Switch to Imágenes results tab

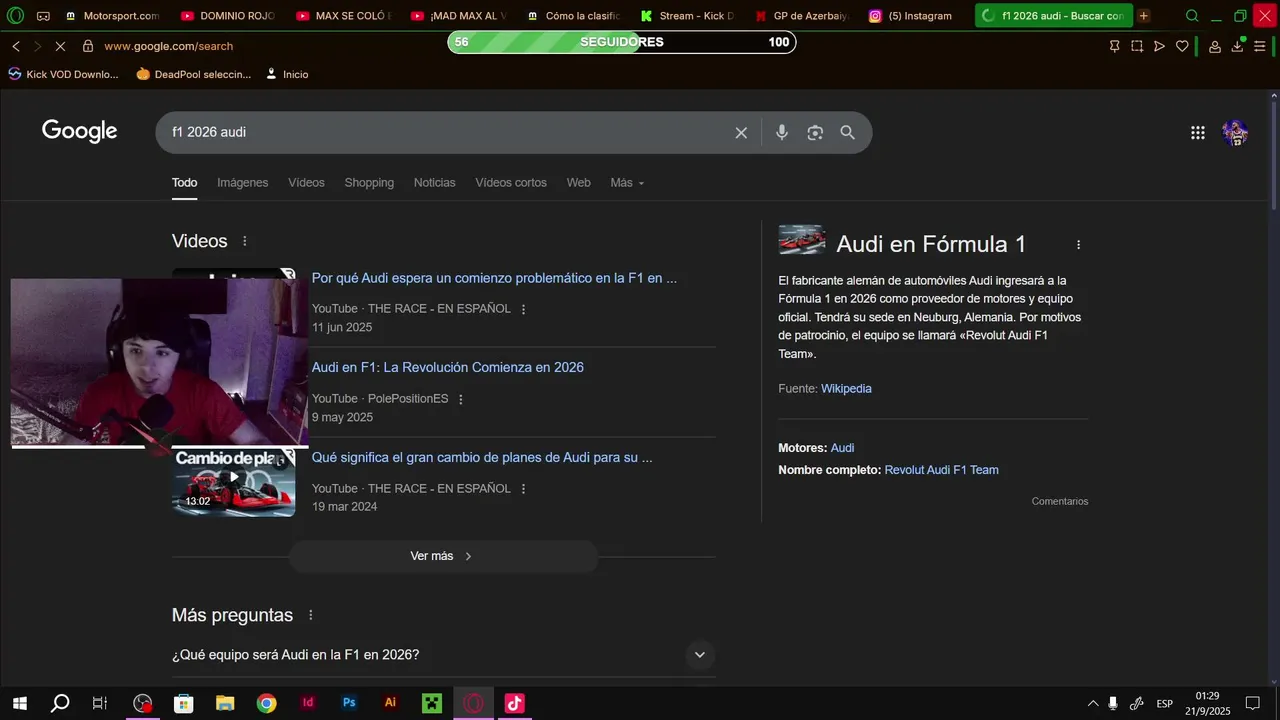coord(243,183)
